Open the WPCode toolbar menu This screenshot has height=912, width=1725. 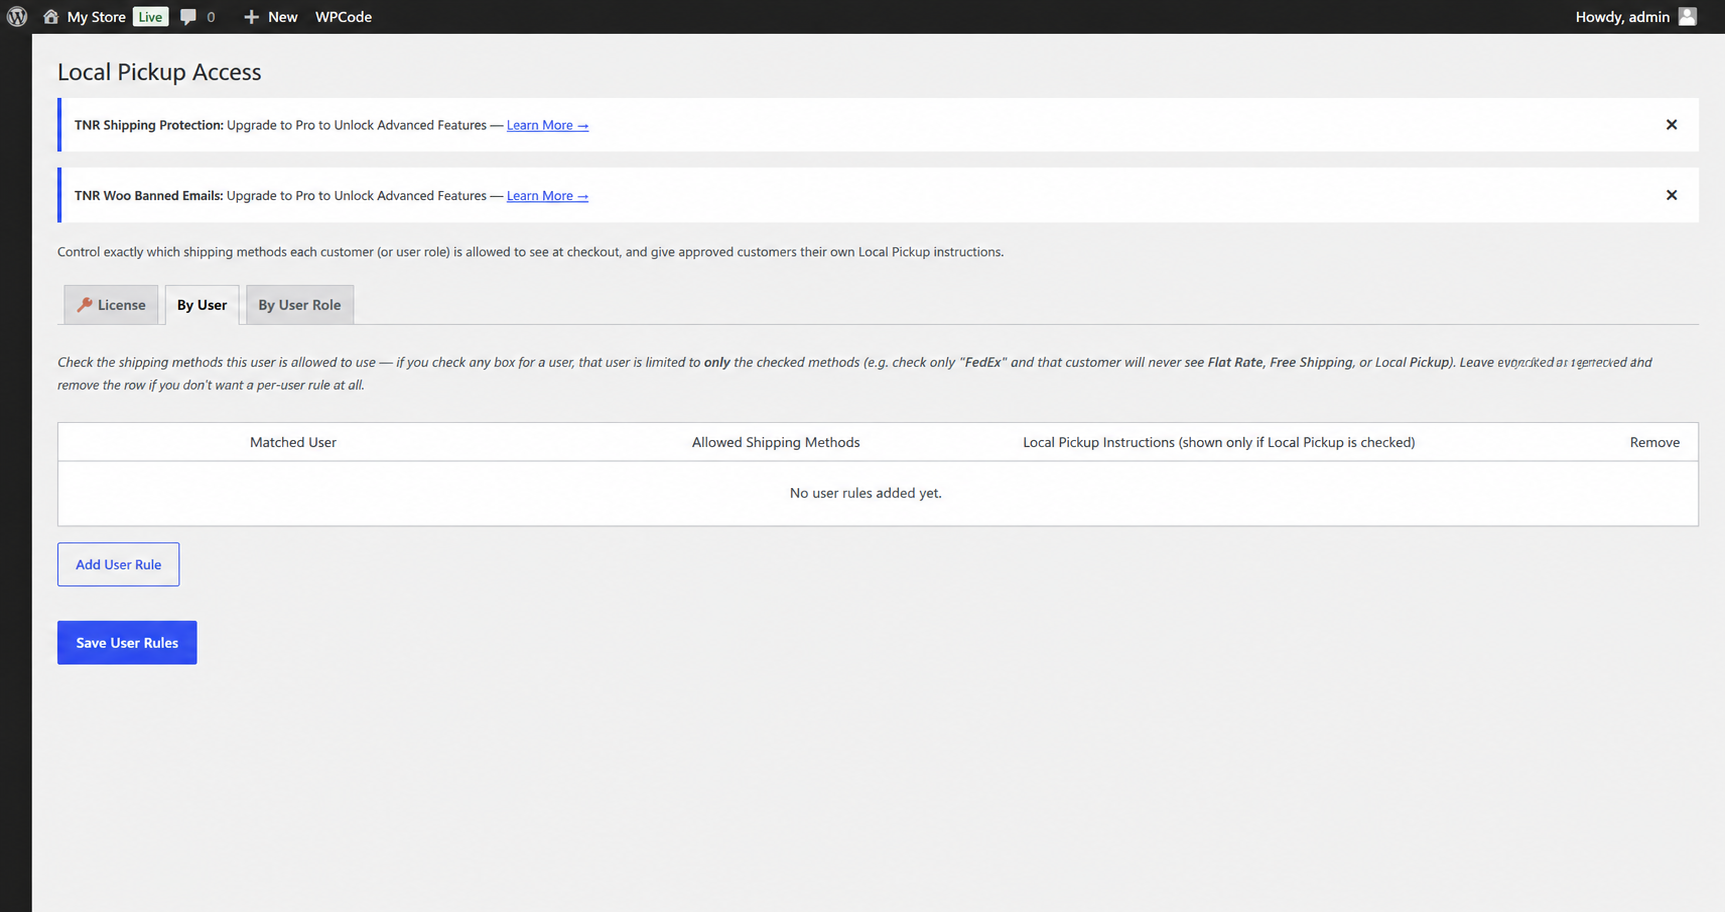343,17
